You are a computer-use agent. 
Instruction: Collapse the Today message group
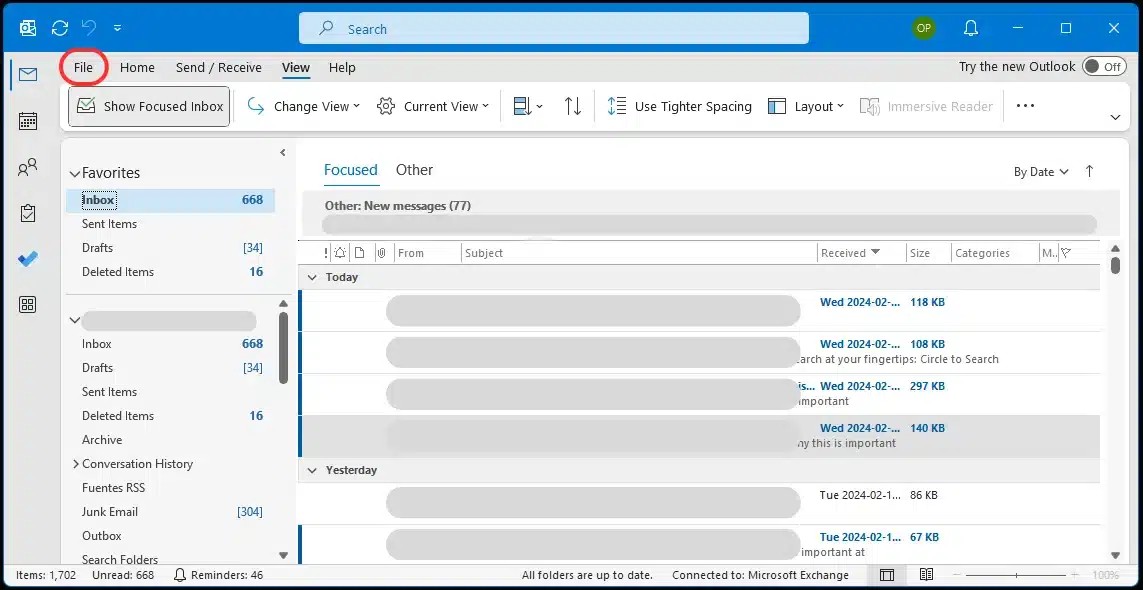pos(312,278)
